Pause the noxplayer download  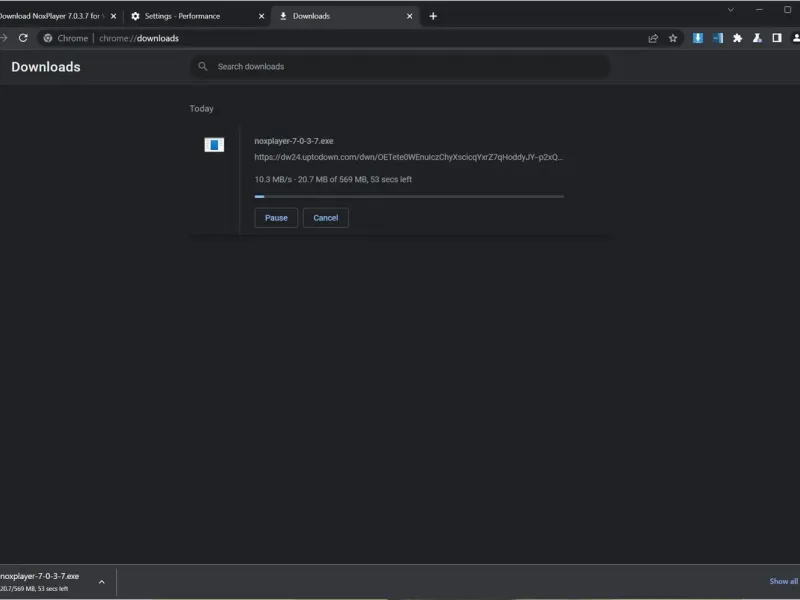(x=276, y=218)
